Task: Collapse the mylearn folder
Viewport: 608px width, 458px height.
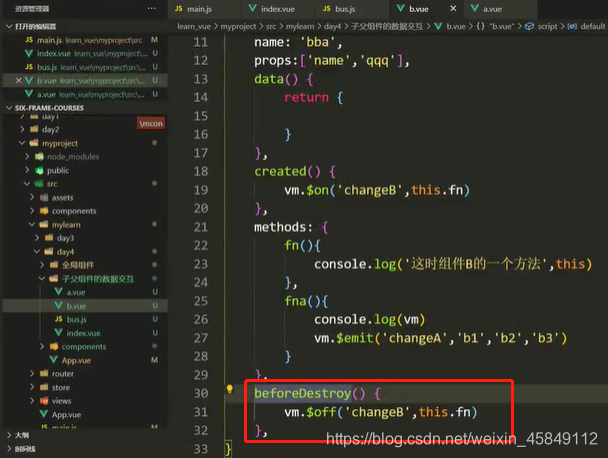Action: tap(32, 225)
